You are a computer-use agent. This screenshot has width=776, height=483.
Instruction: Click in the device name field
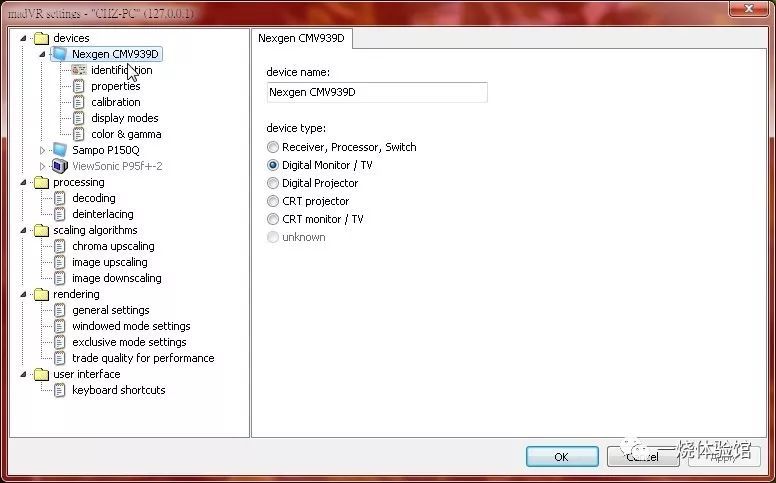click(377, 93)
